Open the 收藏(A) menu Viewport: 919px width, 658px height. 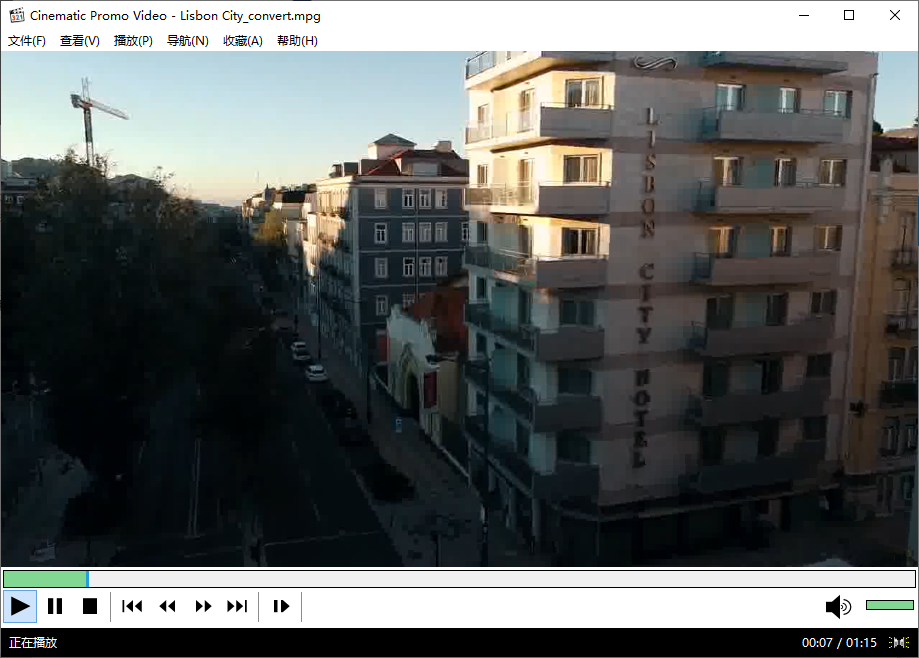(243, 40)
